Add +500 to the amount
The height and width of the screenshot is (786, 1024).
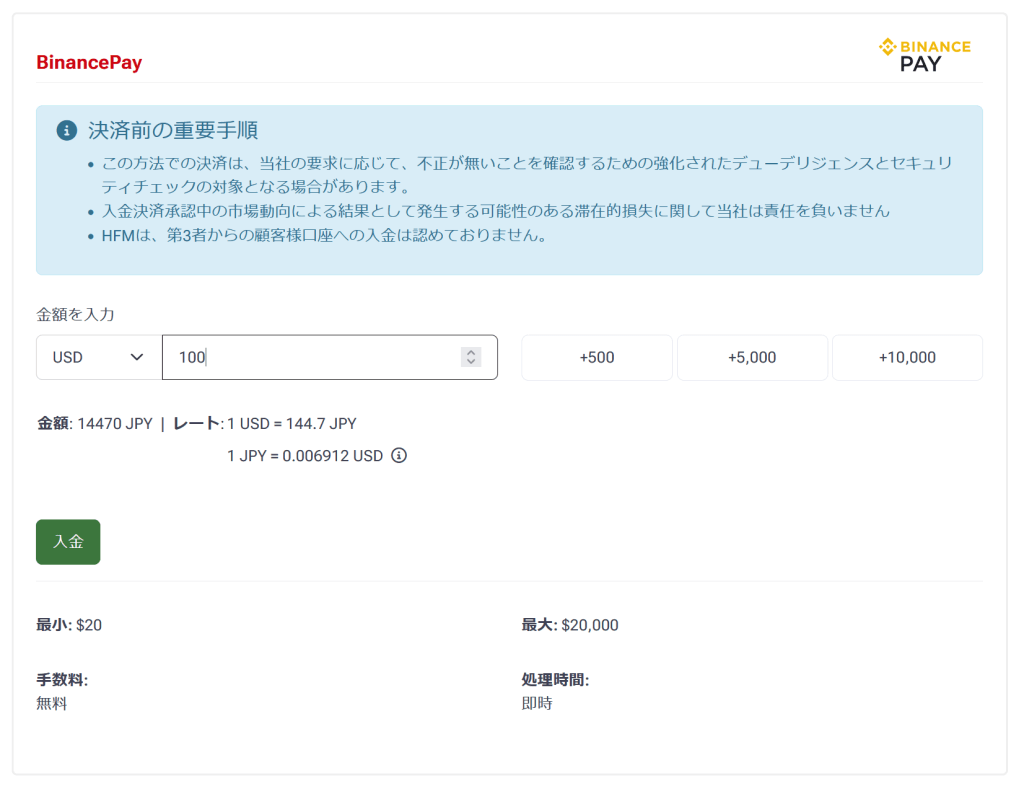pyautogui.click(x=596, y=357)
